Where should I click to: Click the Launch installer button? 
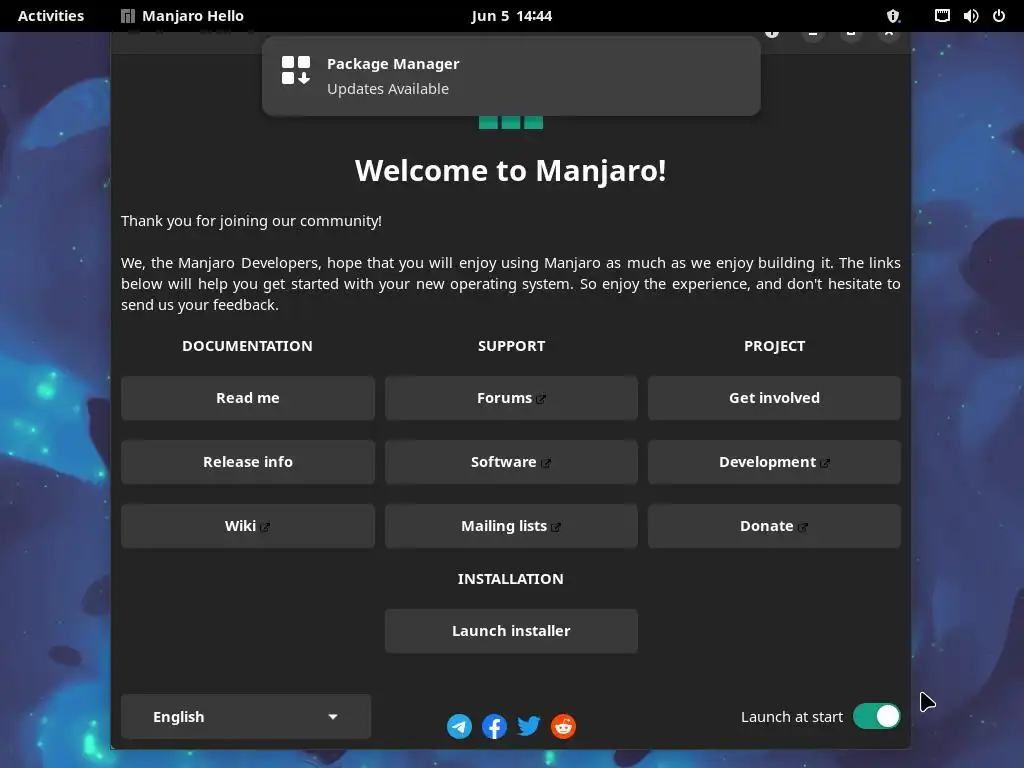(511, 631)
